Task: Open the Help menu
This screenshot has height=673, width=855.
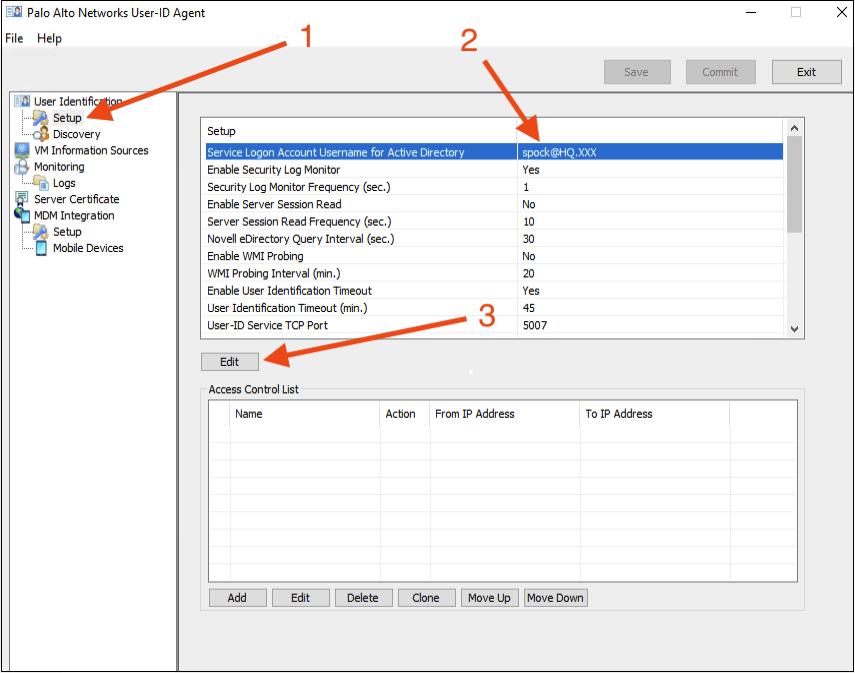Action: (49, 38)
